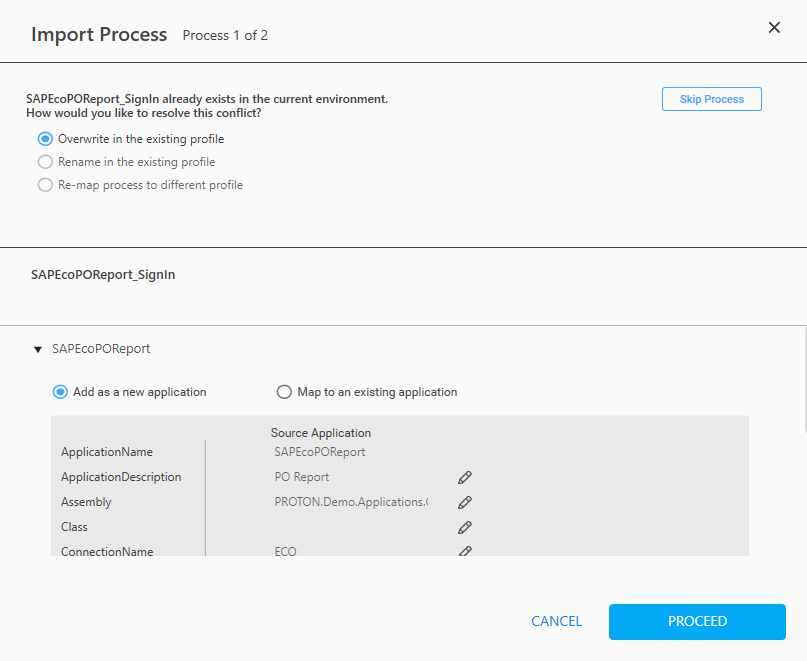Edit the Class value pencil icon
The image size is (807, 661).
[x=465, y=528]
